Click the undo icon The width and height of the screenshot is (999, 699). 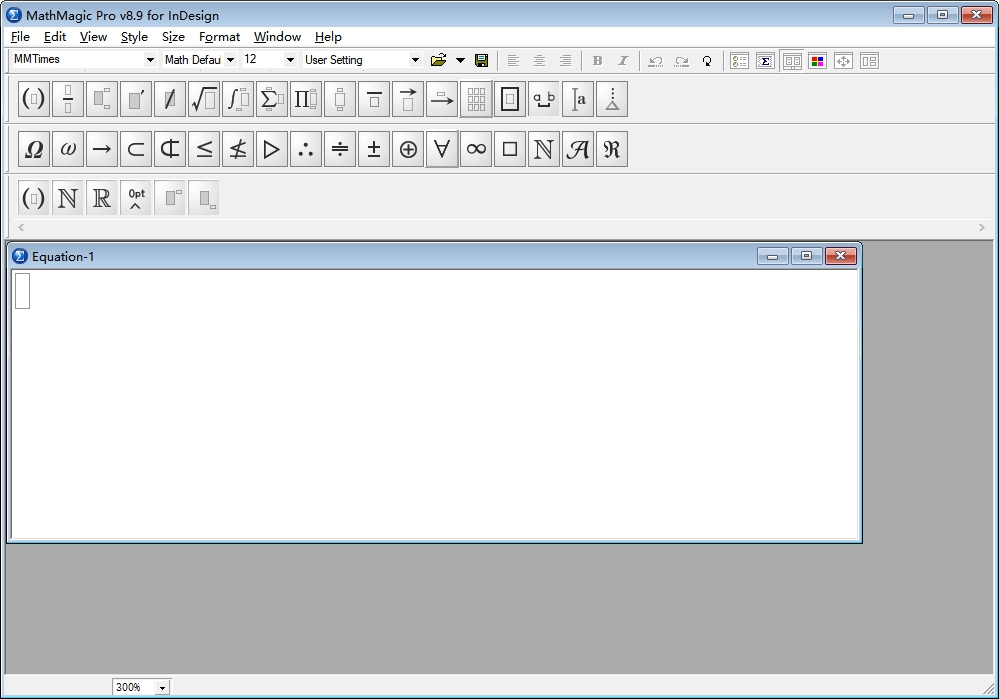click(x=655, y=61)
